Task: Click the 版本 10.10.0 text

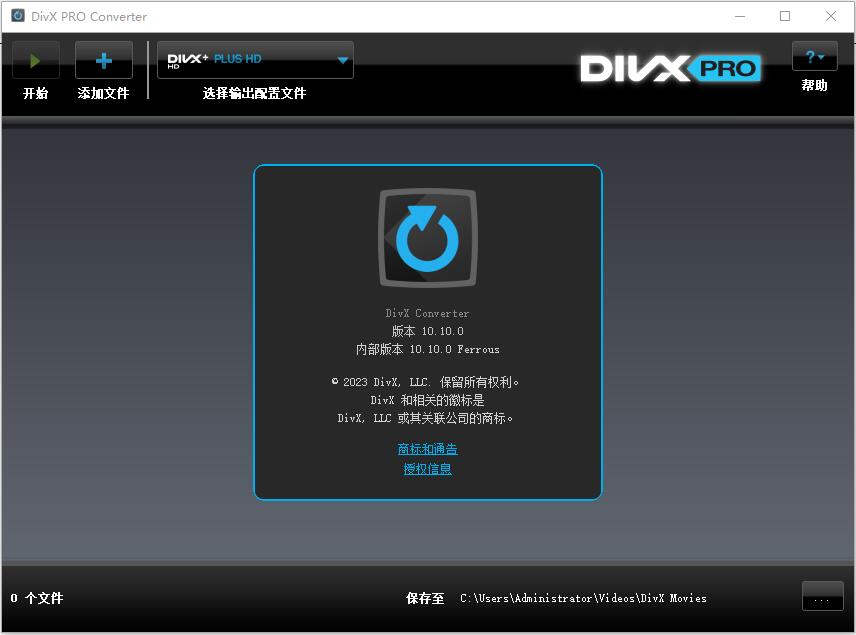Action: (x=427, y=331)
